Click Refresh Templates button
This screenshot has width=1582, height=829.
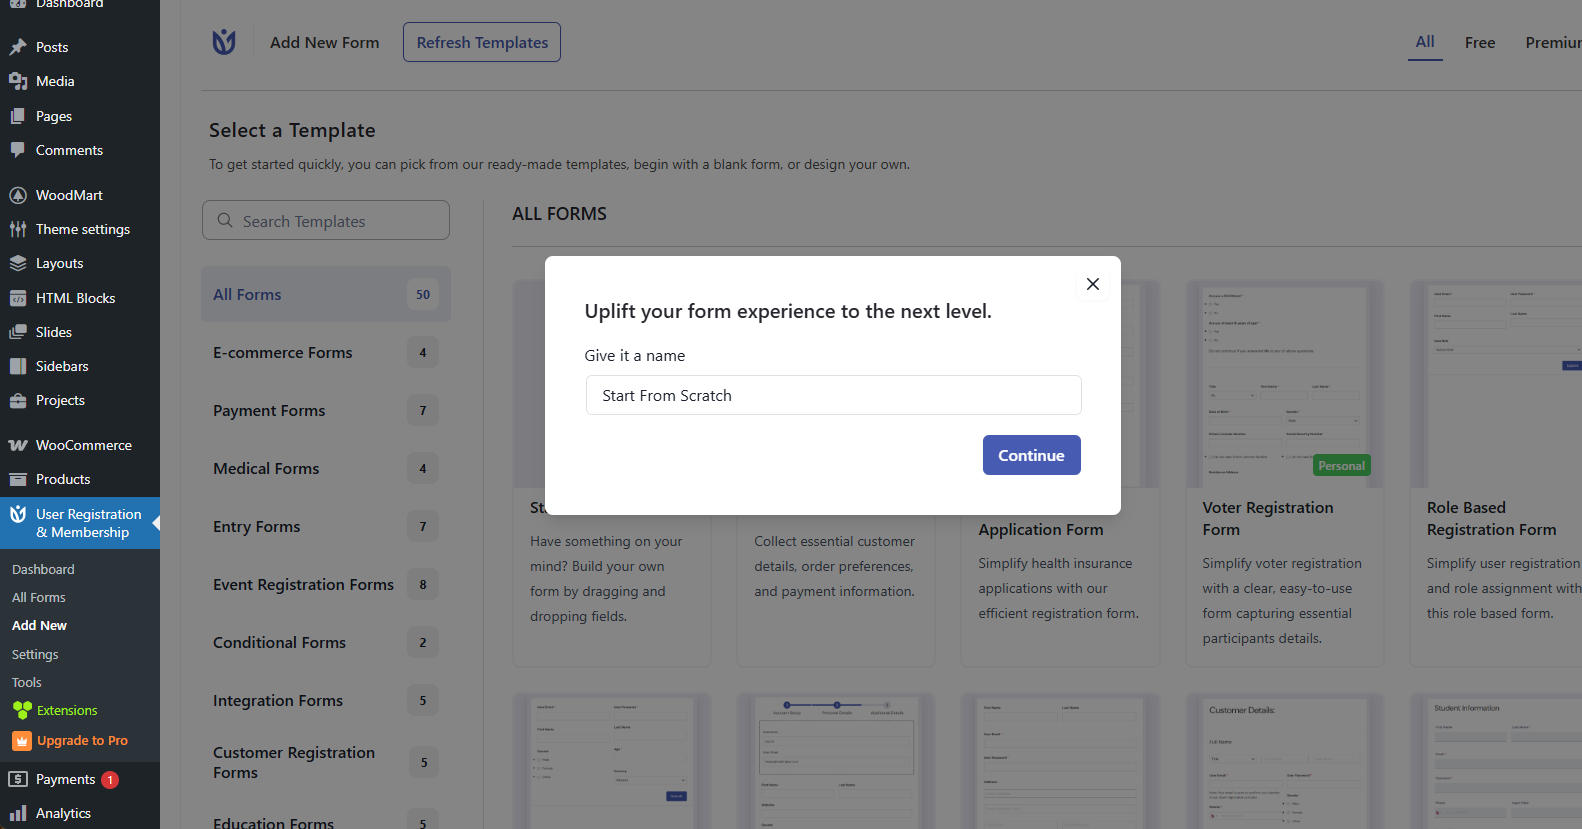[x=482, y=42]
